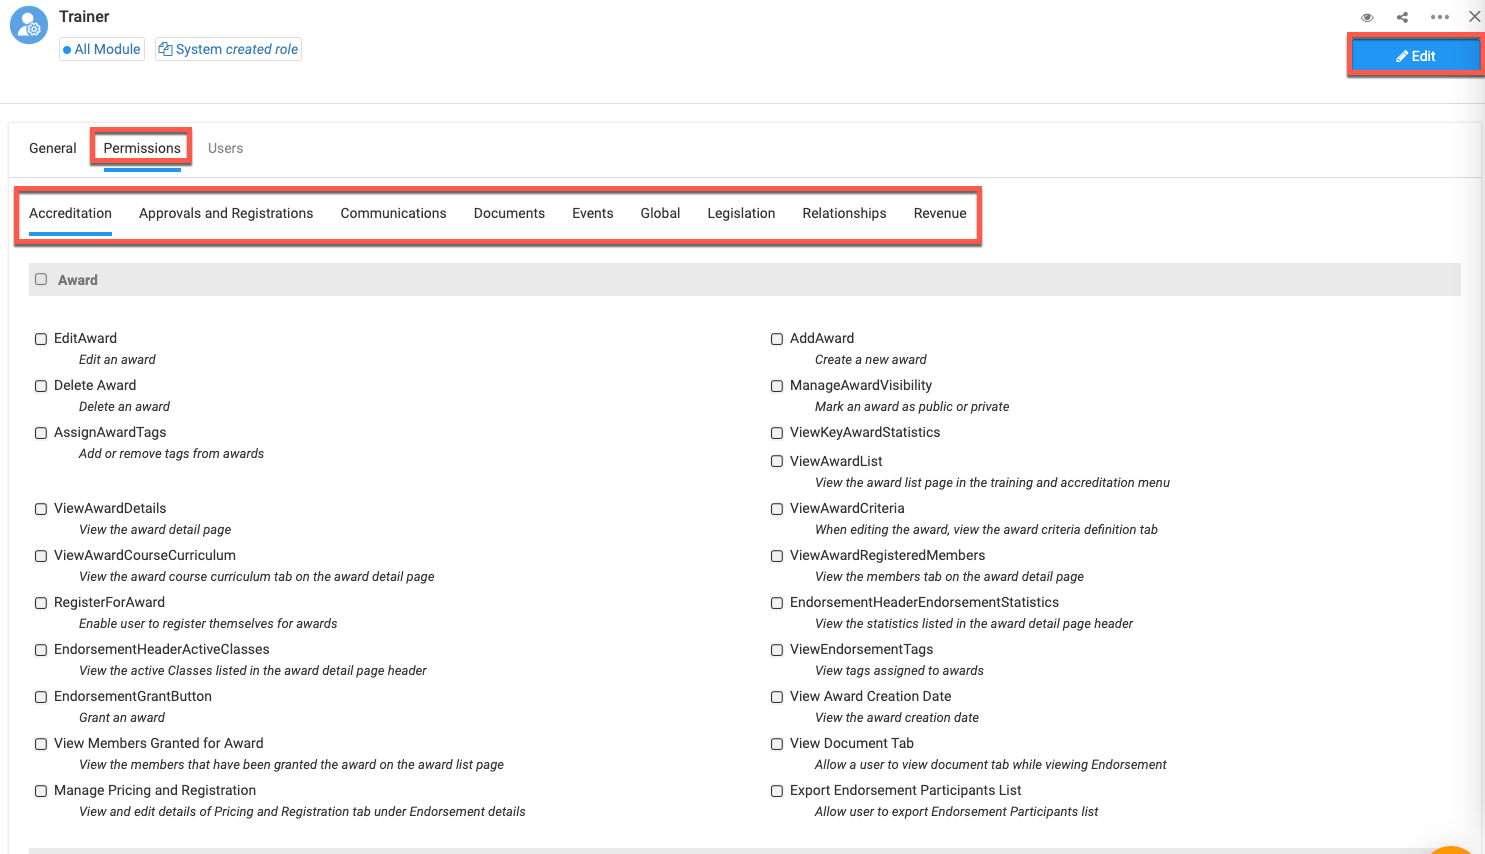Open the share icon for the Trainer role

tap(1402, 16)
